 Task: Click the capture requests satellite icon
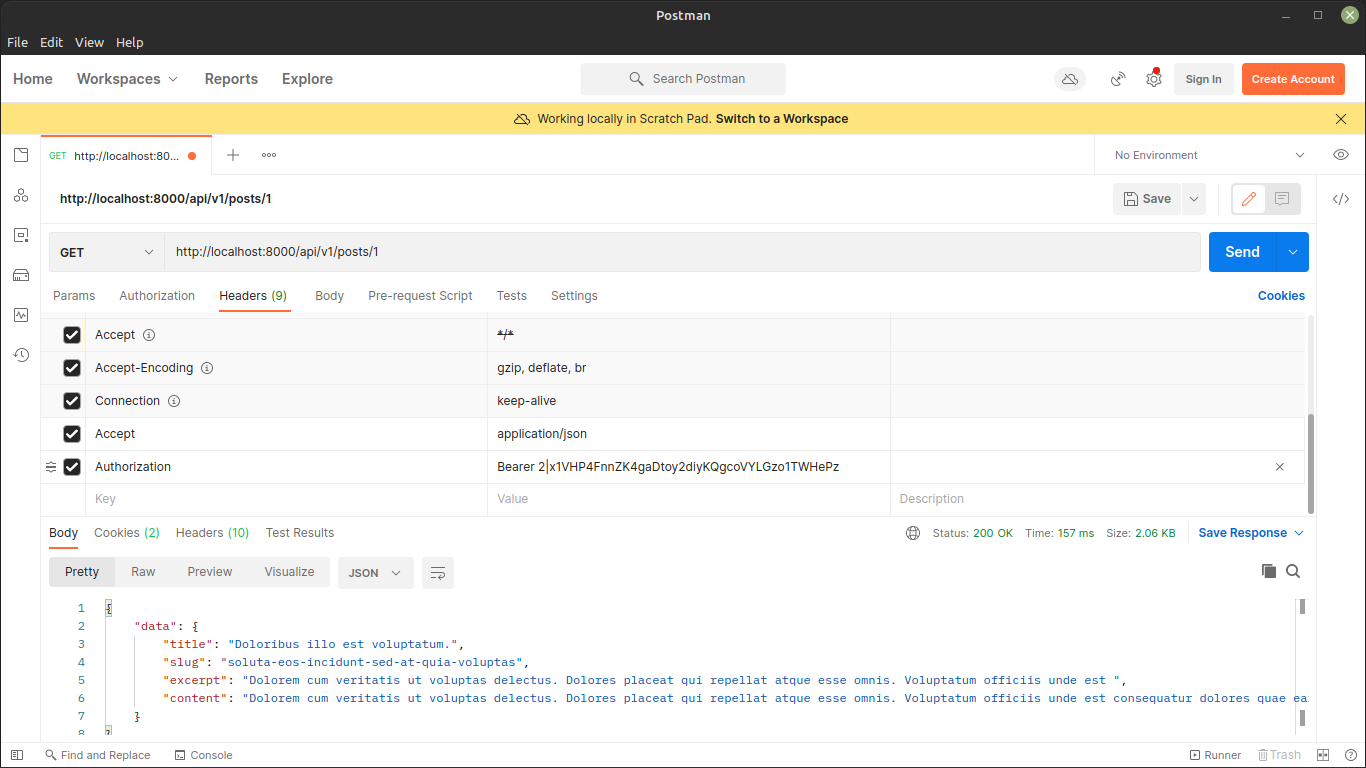(x=1119, y=79)
